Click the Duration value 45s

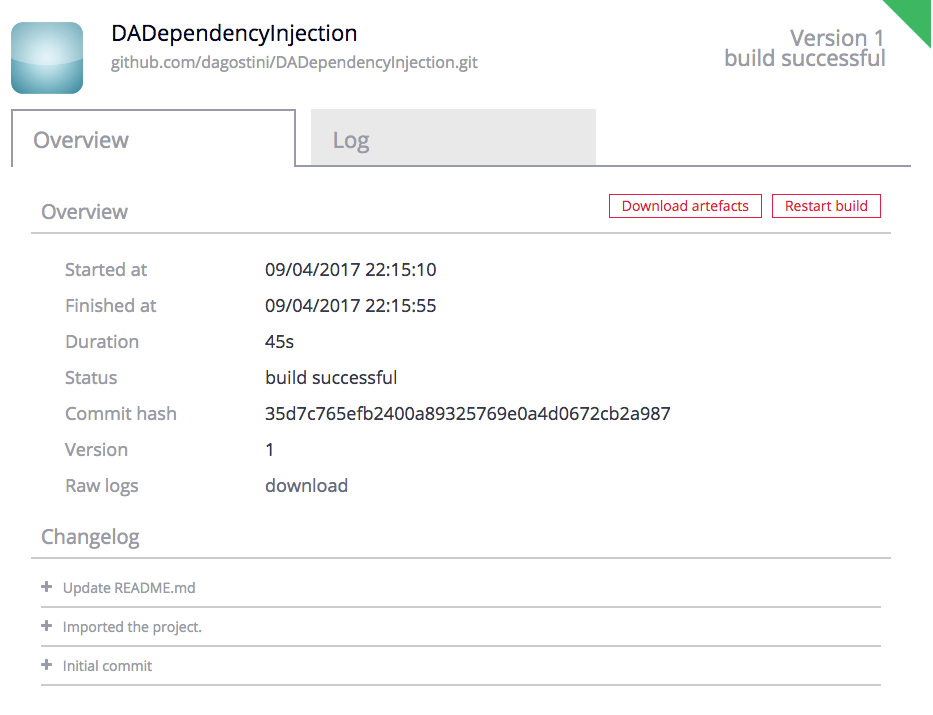[x=279, y=342]
